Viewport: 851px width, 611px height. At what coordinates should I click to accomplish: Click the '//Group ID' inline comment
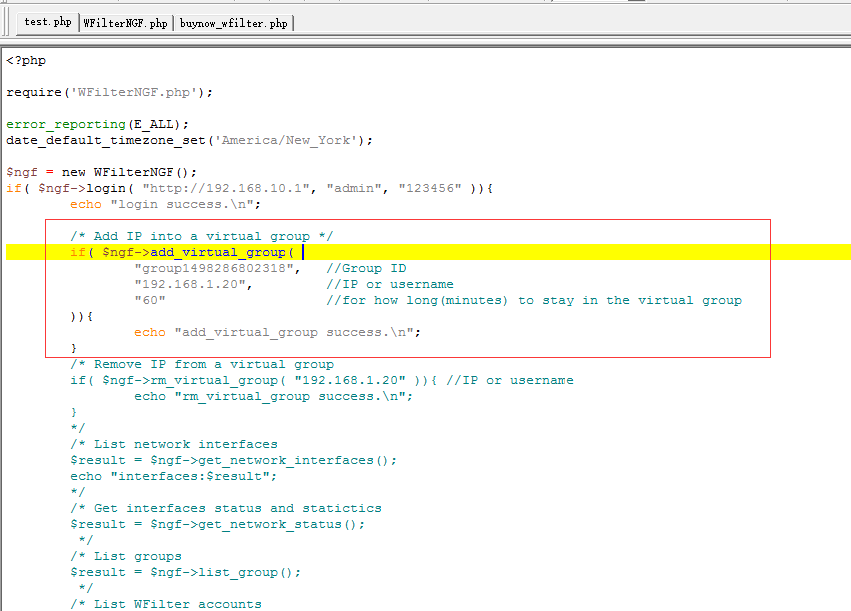pos(366,269)
